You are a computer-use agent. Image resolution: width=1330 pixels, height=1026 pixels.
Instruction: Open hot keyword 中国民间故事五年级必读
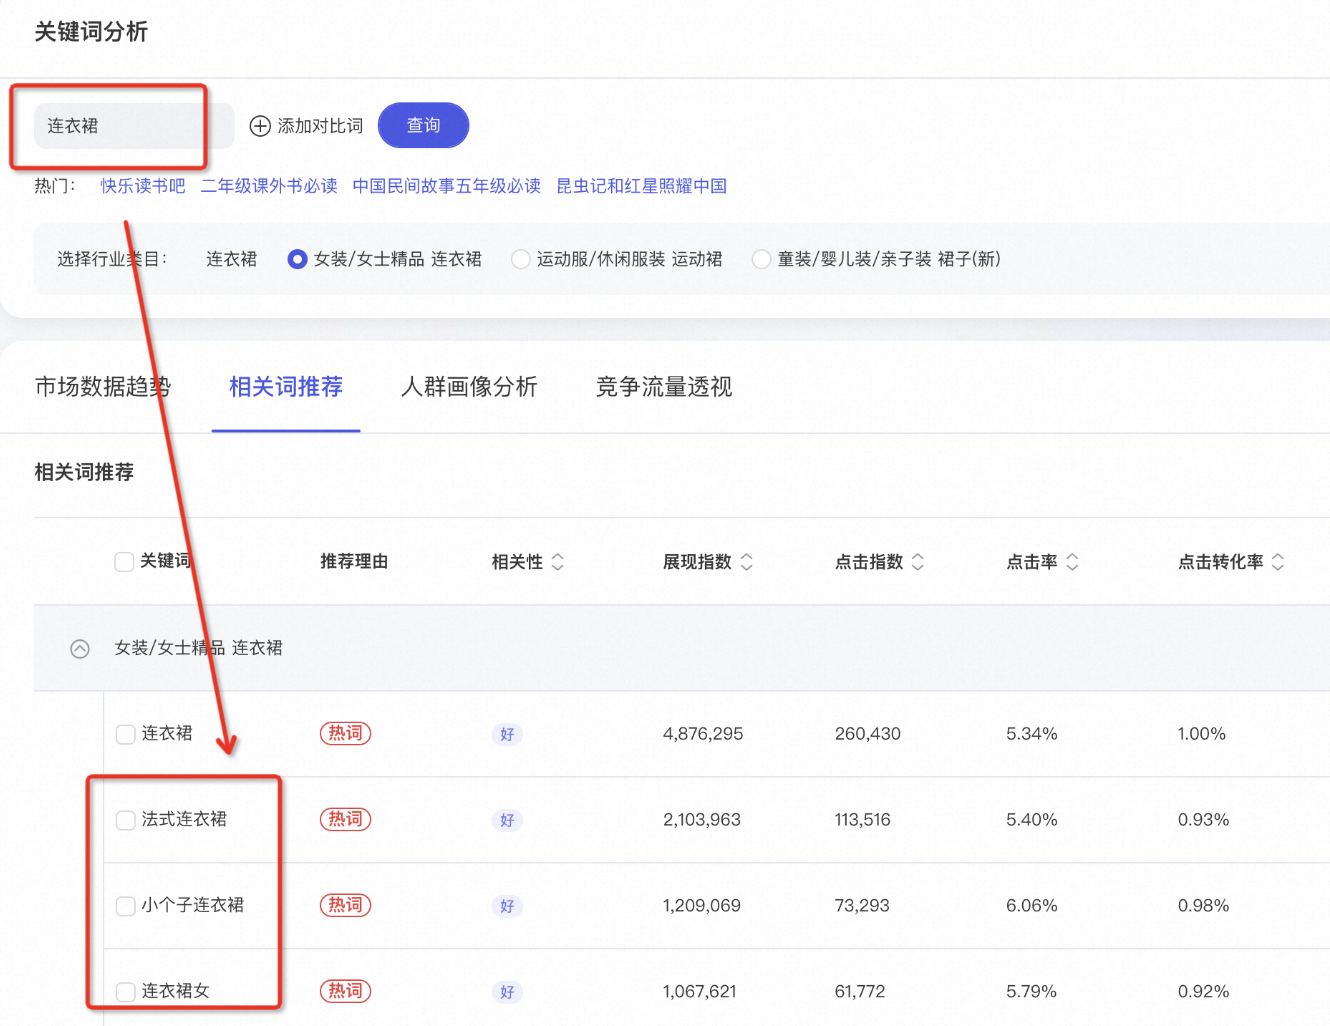(447, 186)
